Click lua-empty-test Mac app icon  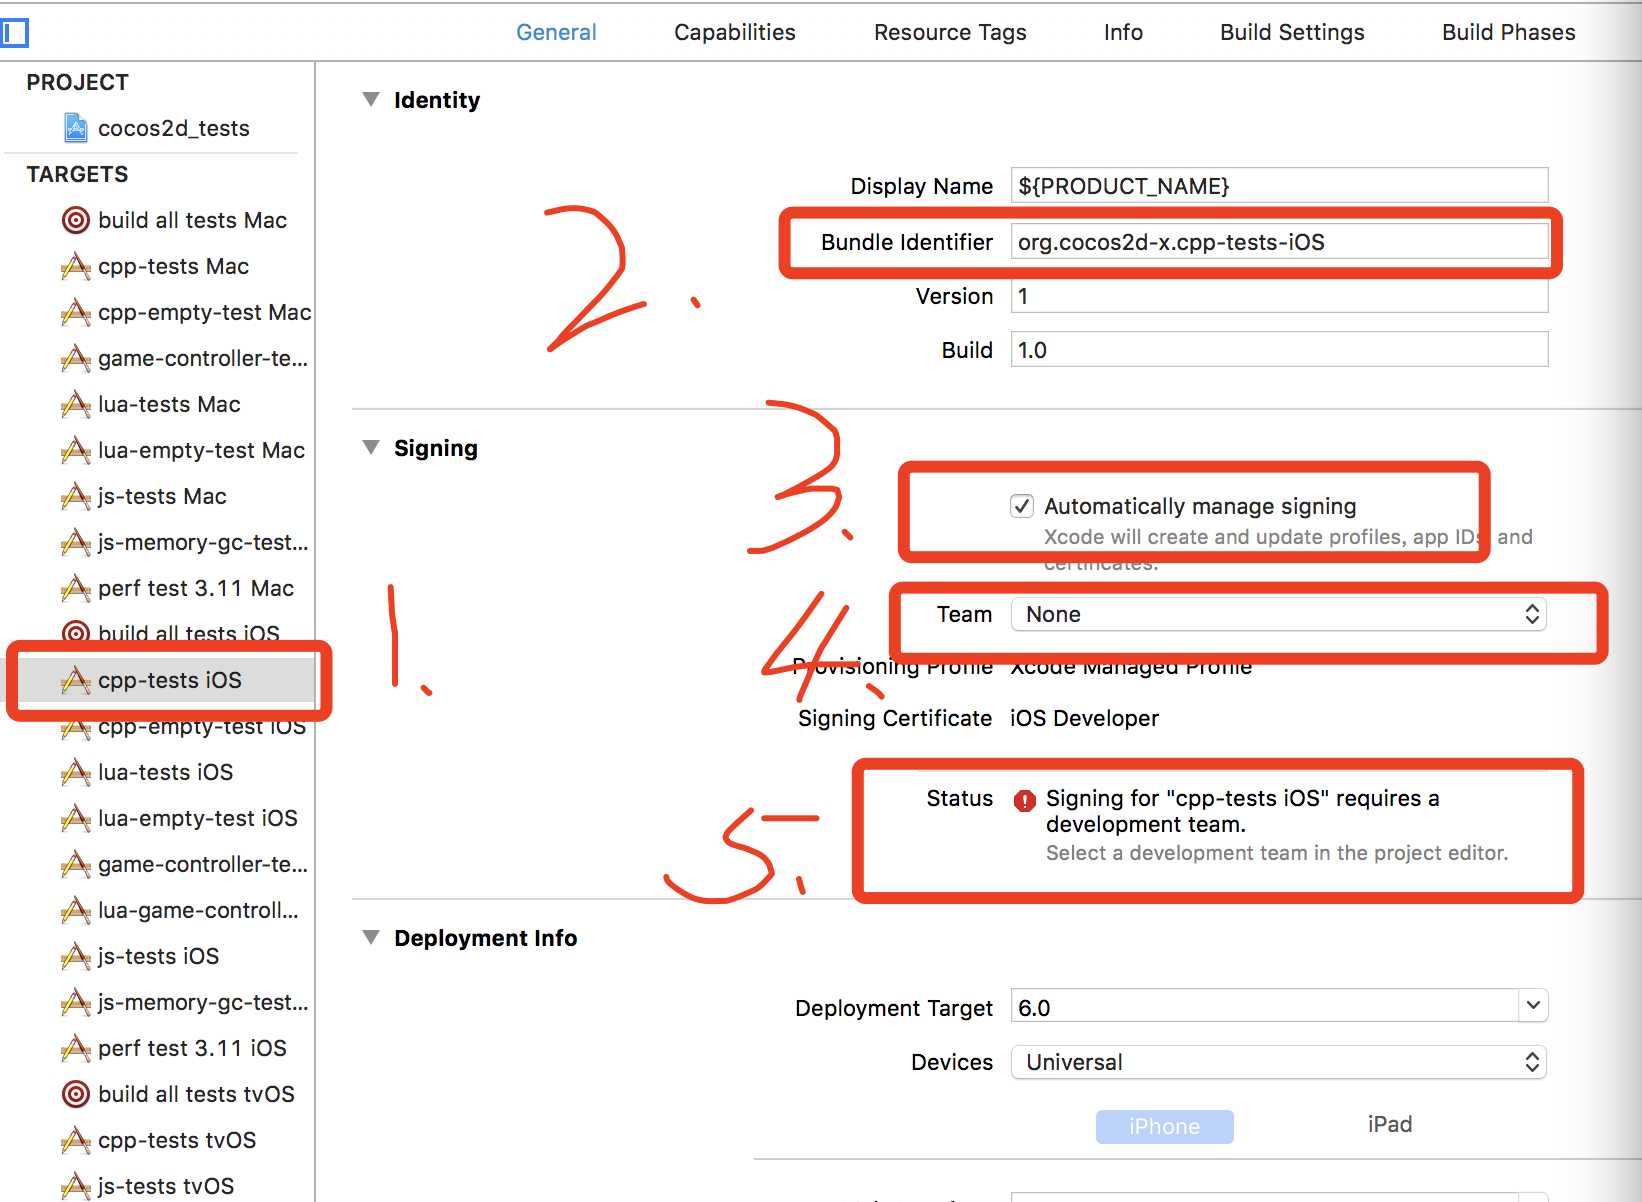[x=75, y=450]
